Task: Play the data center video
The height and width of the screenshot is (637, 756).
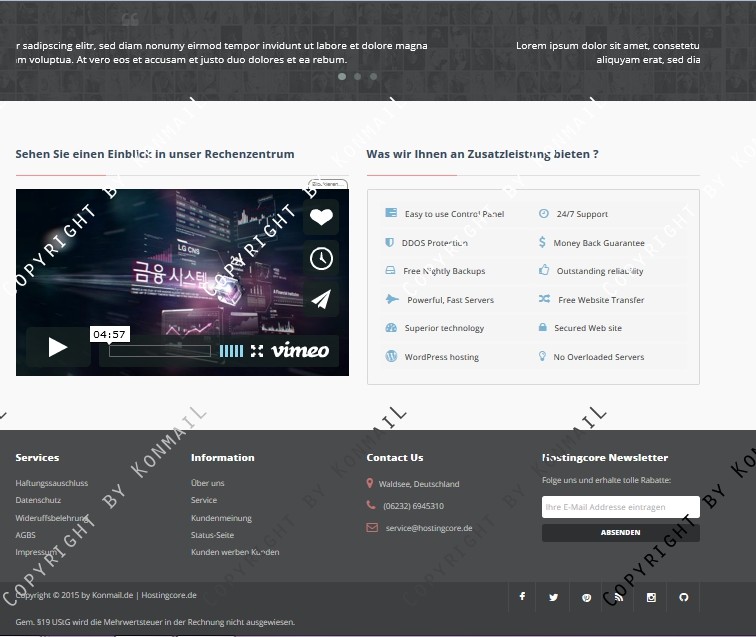Action: 58,347
